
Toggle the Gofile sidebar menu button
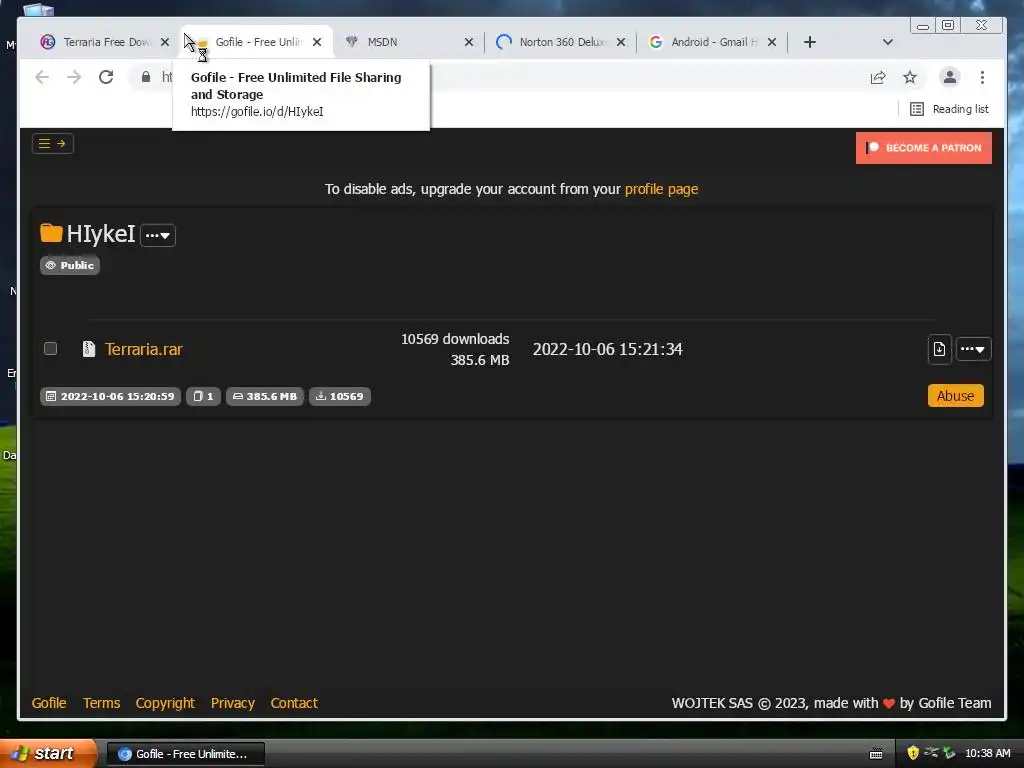click(x=53, y=144)
